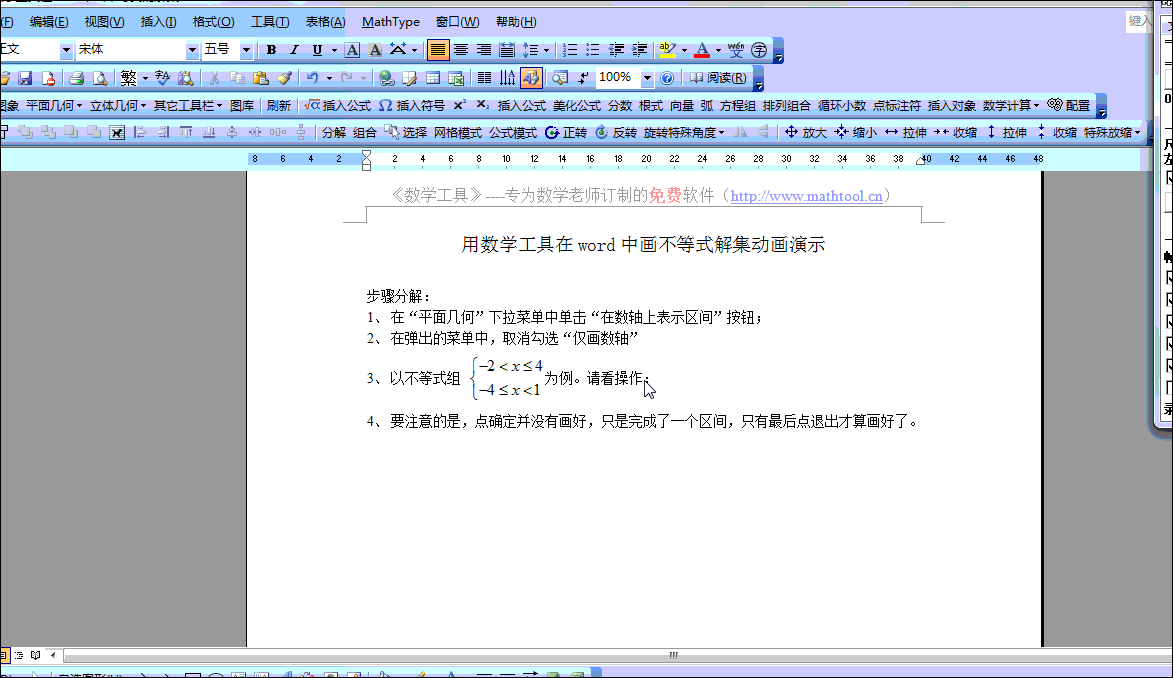
Task: Apply character border
Action: click(352, 50)
